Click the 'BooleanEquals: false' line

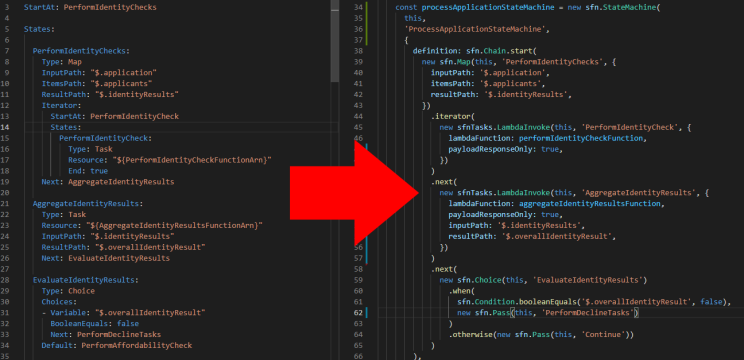point(94,324)
